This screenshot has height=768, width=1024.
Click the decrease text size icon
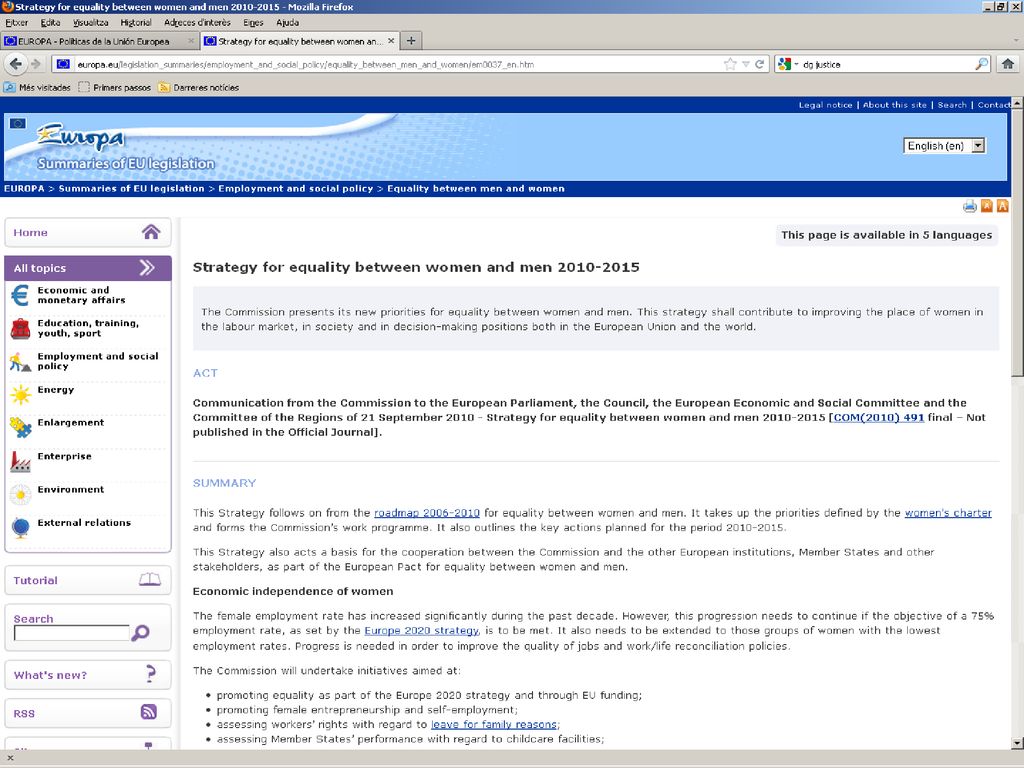pos(987,206)
